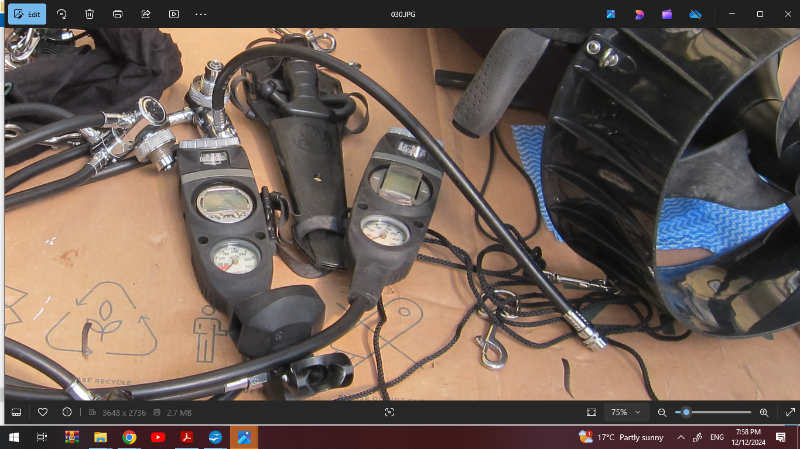The width and height of the screenshot is (800, 449).
Task: Click the zoom-to-fit icon beside 75%
Action: click(x=591, y=412)
